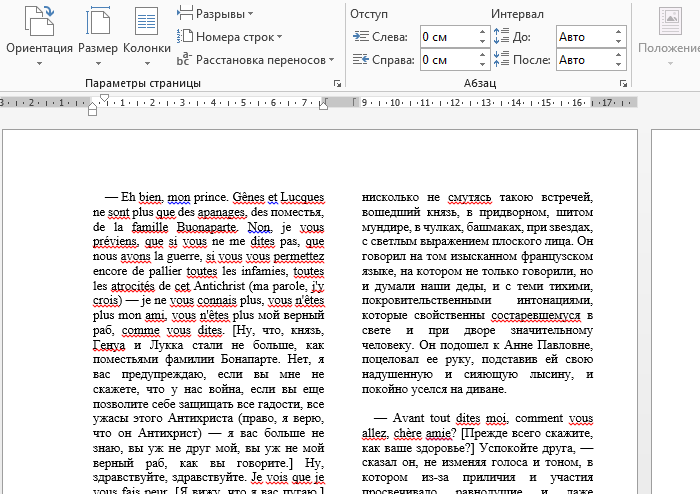This screenshot has height=494, width=700.
Task: Increase the После spacing after value
Action: click(618, 55)
